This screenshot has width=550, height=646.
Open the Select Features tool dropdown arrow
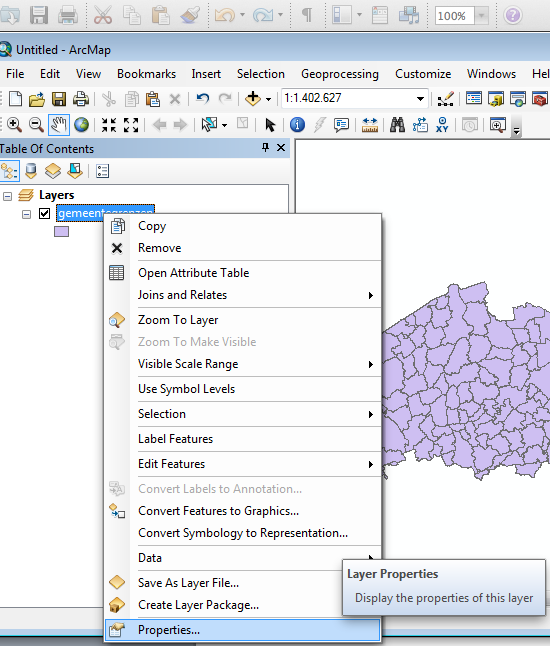pyautogui.click(x=225, y=125)
